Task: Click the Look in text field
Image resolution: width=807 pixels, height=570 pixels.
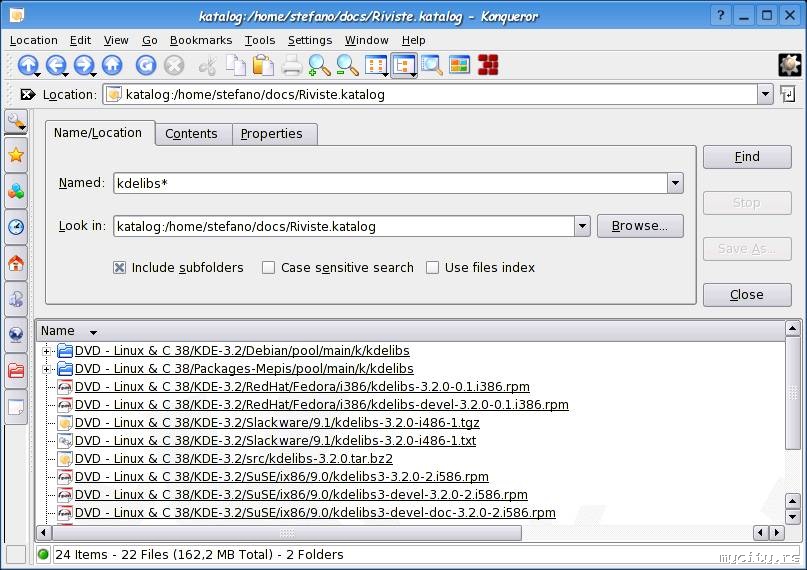Action: click(x=344, y=226)
